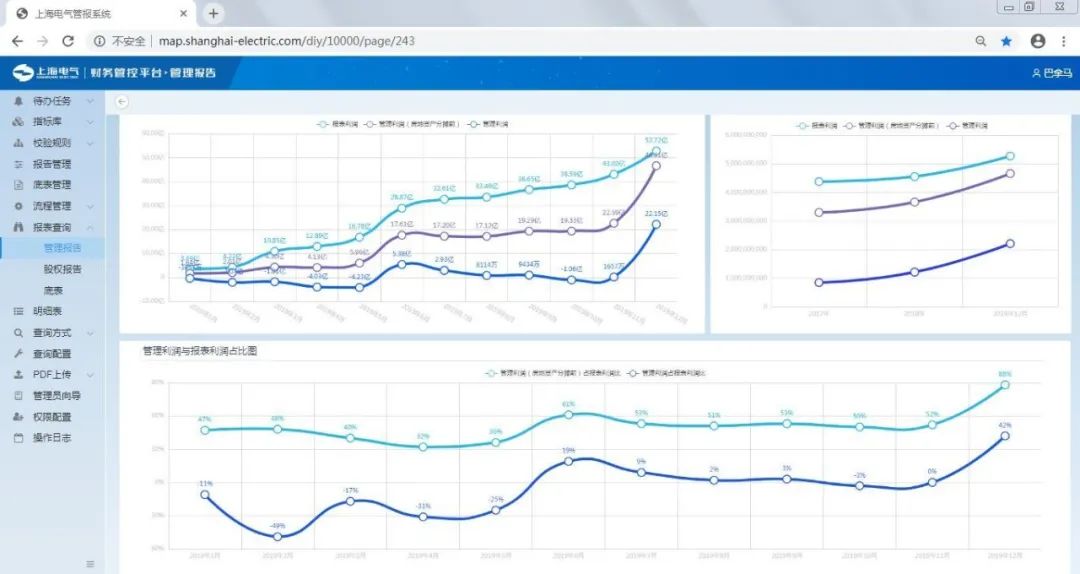Select the 底表 submenu item

tap(53, 291)
